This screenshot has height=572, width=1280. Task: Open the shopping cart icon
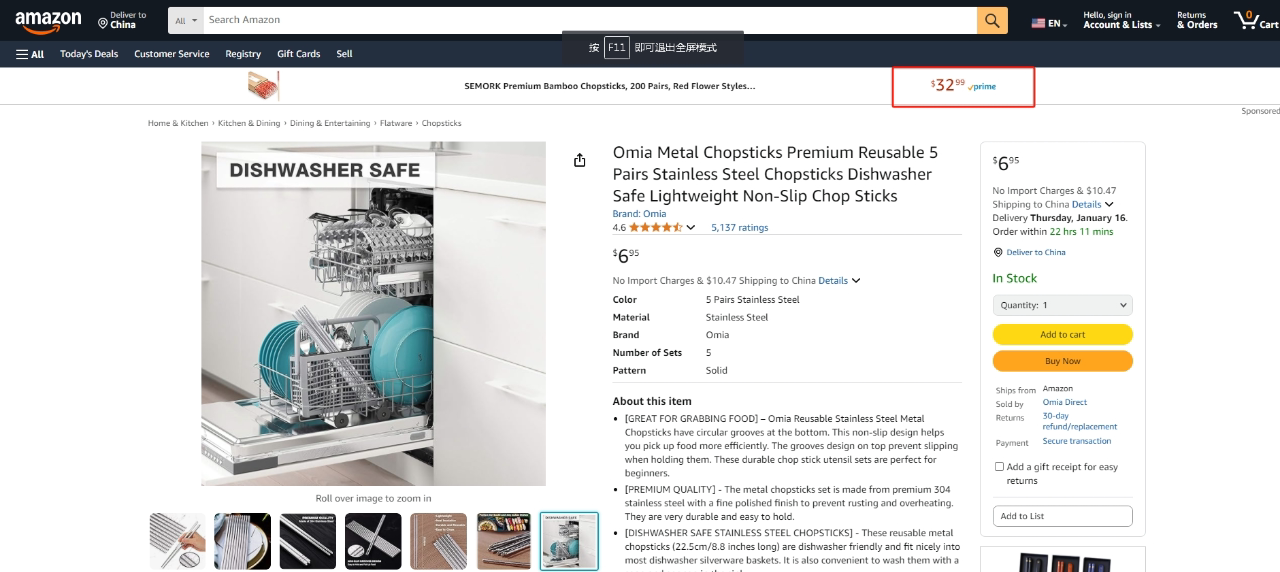(x=1254, y=20)
